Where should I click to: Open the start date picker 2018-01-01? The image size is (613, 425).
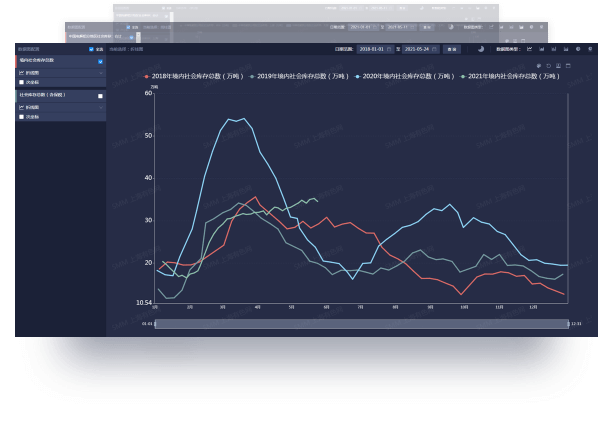pos(373,48)
